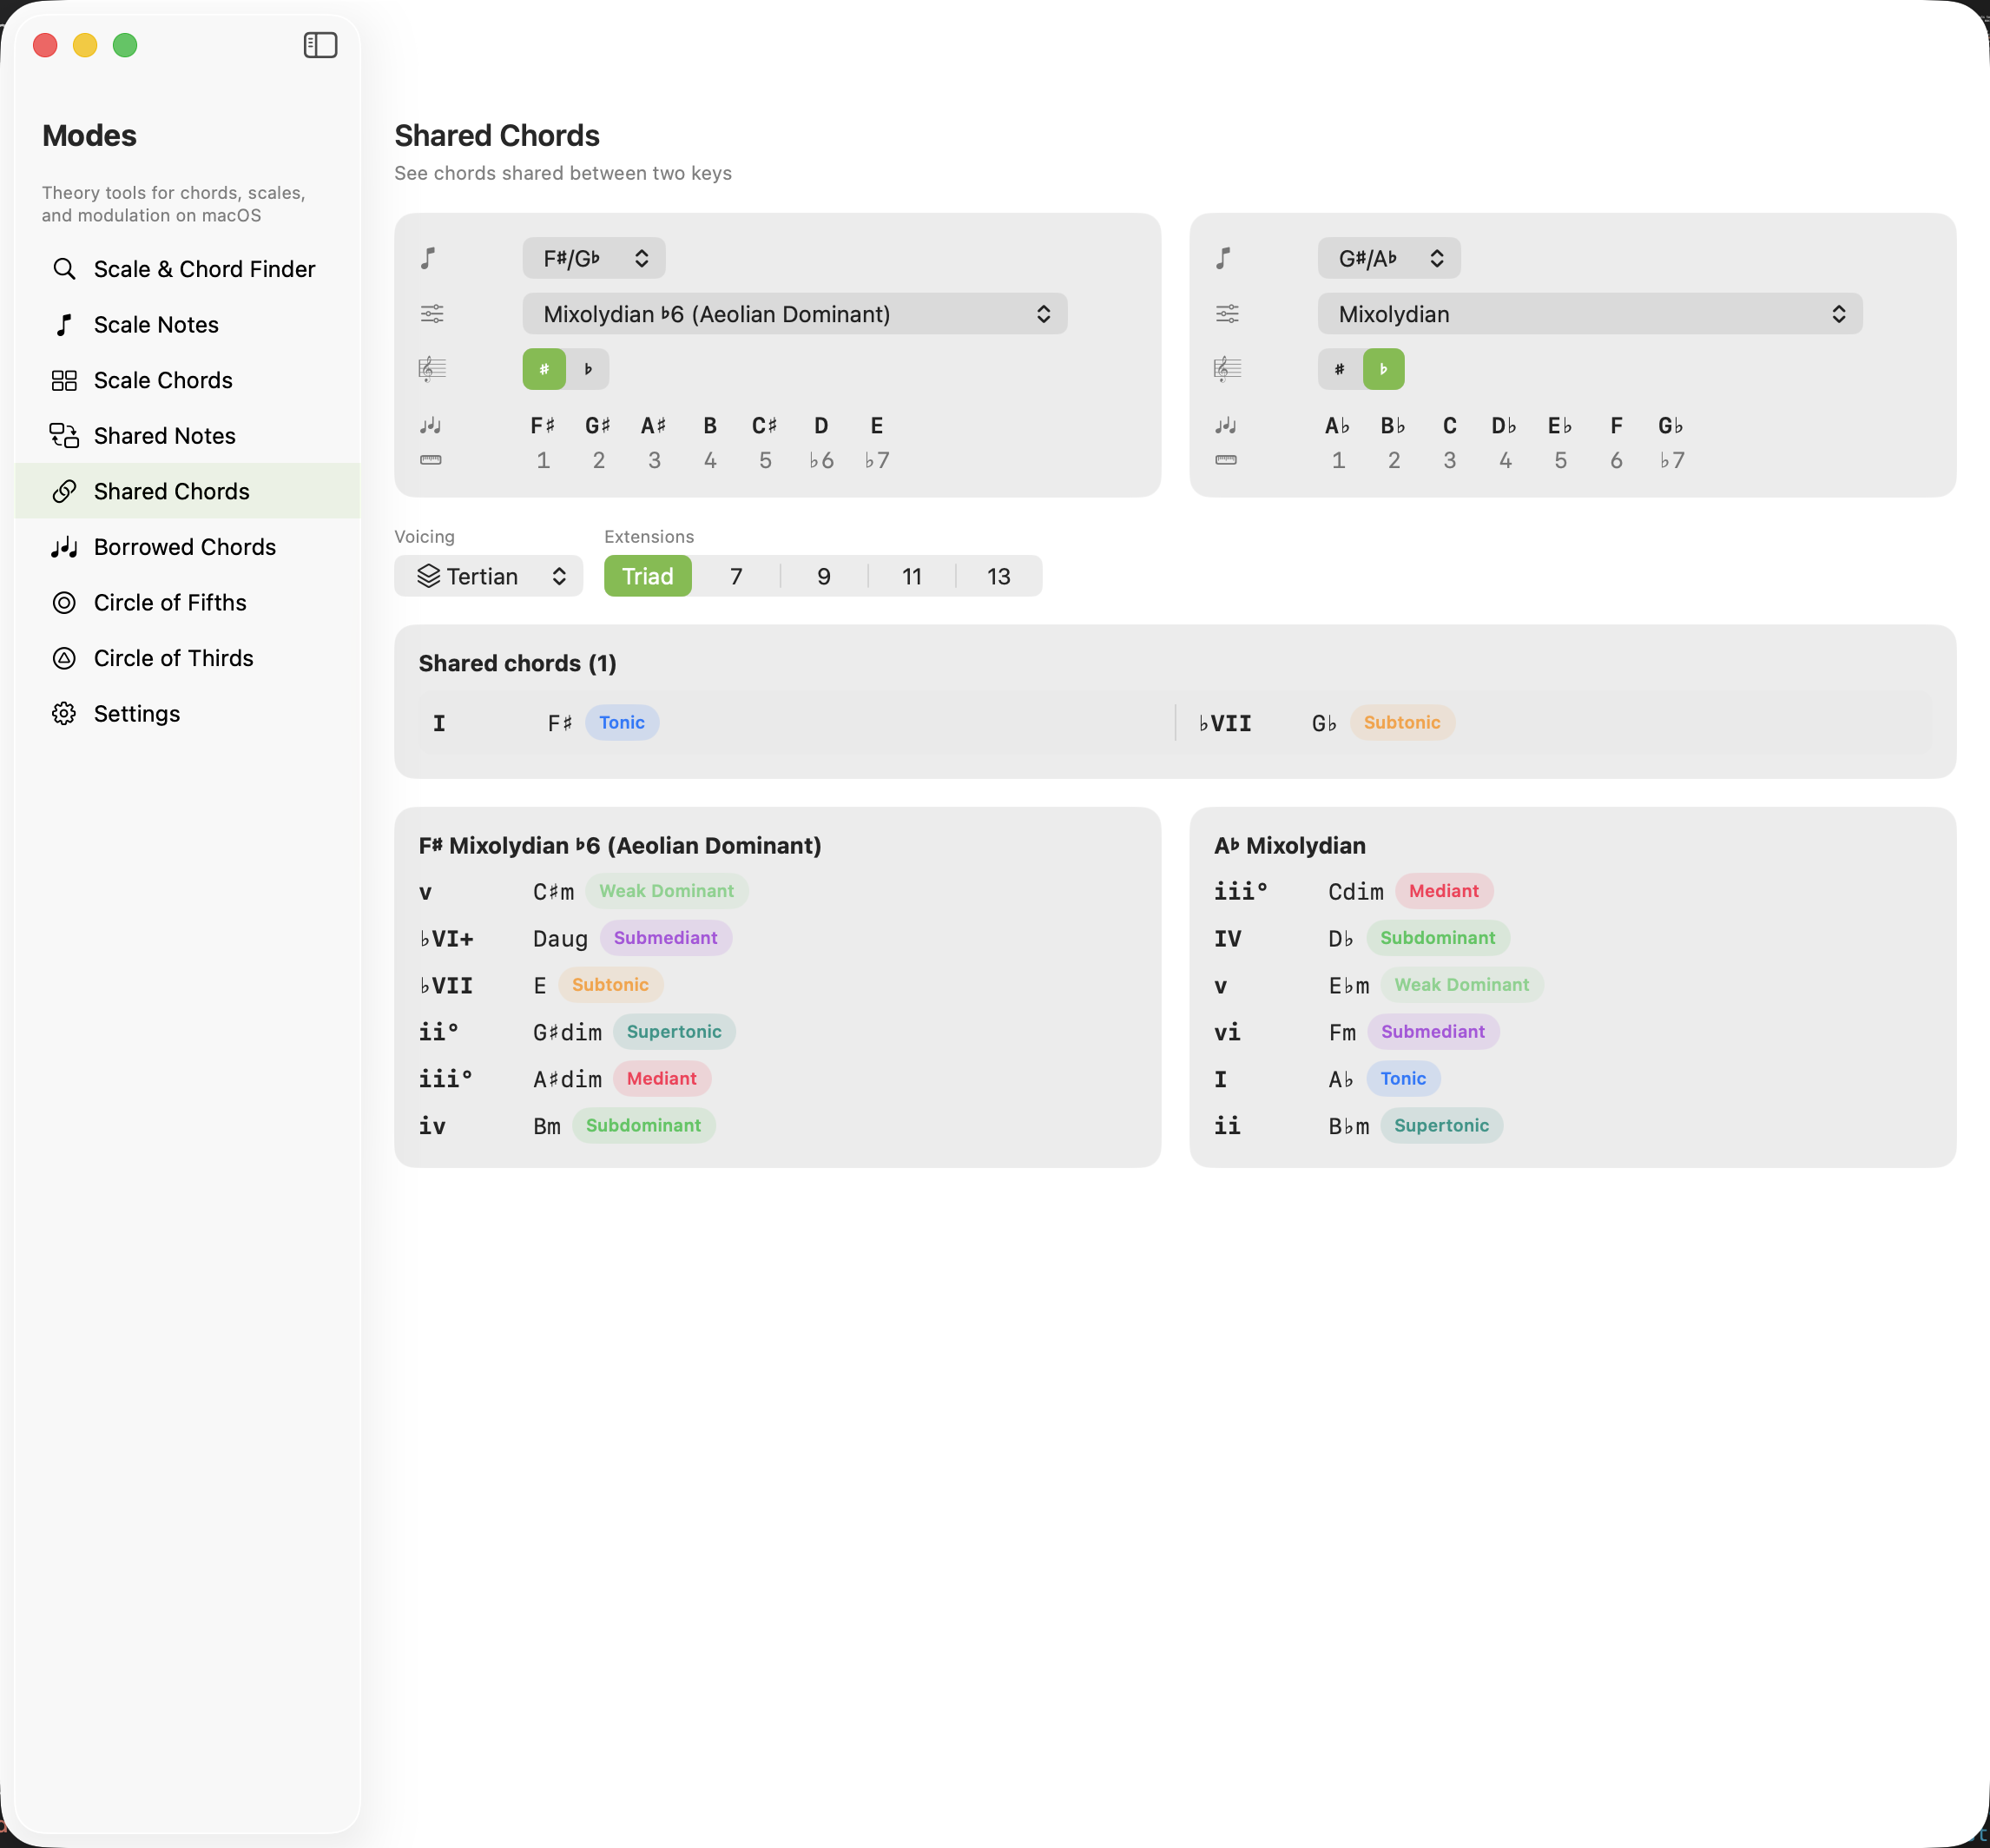Screen dimensions: 1990x1848
Task: Toggle the sidebar visibility control
Action: pos(320,45)
